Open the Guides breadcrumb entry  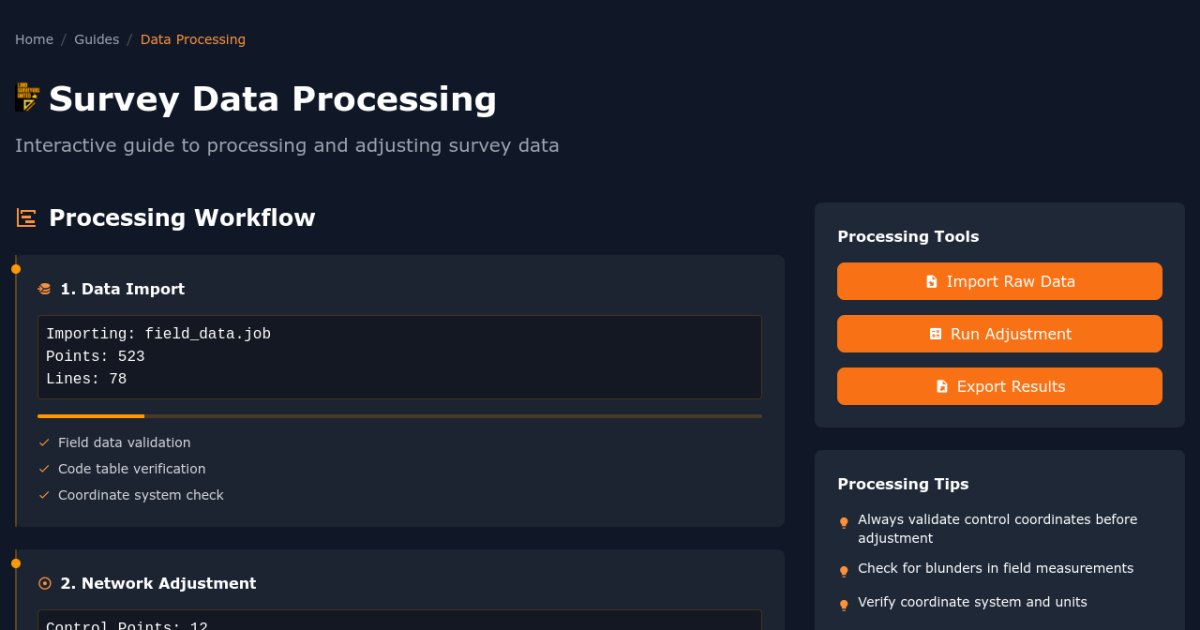click(x=97, y=39)
